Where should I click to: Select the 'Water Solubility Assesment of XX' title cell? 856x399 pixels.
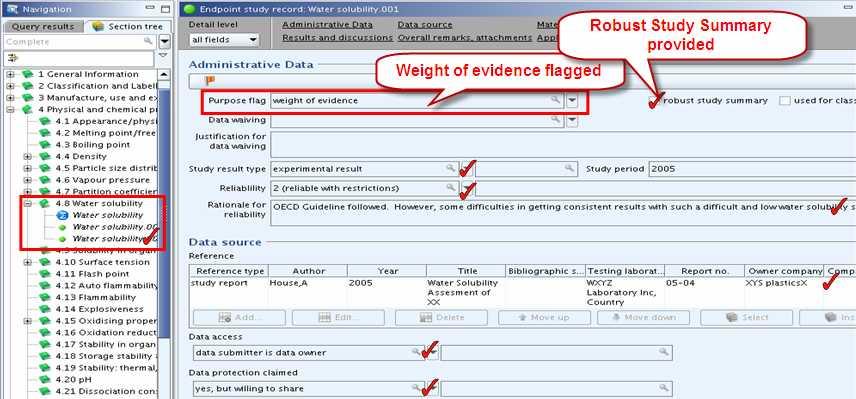pos(466,293)
